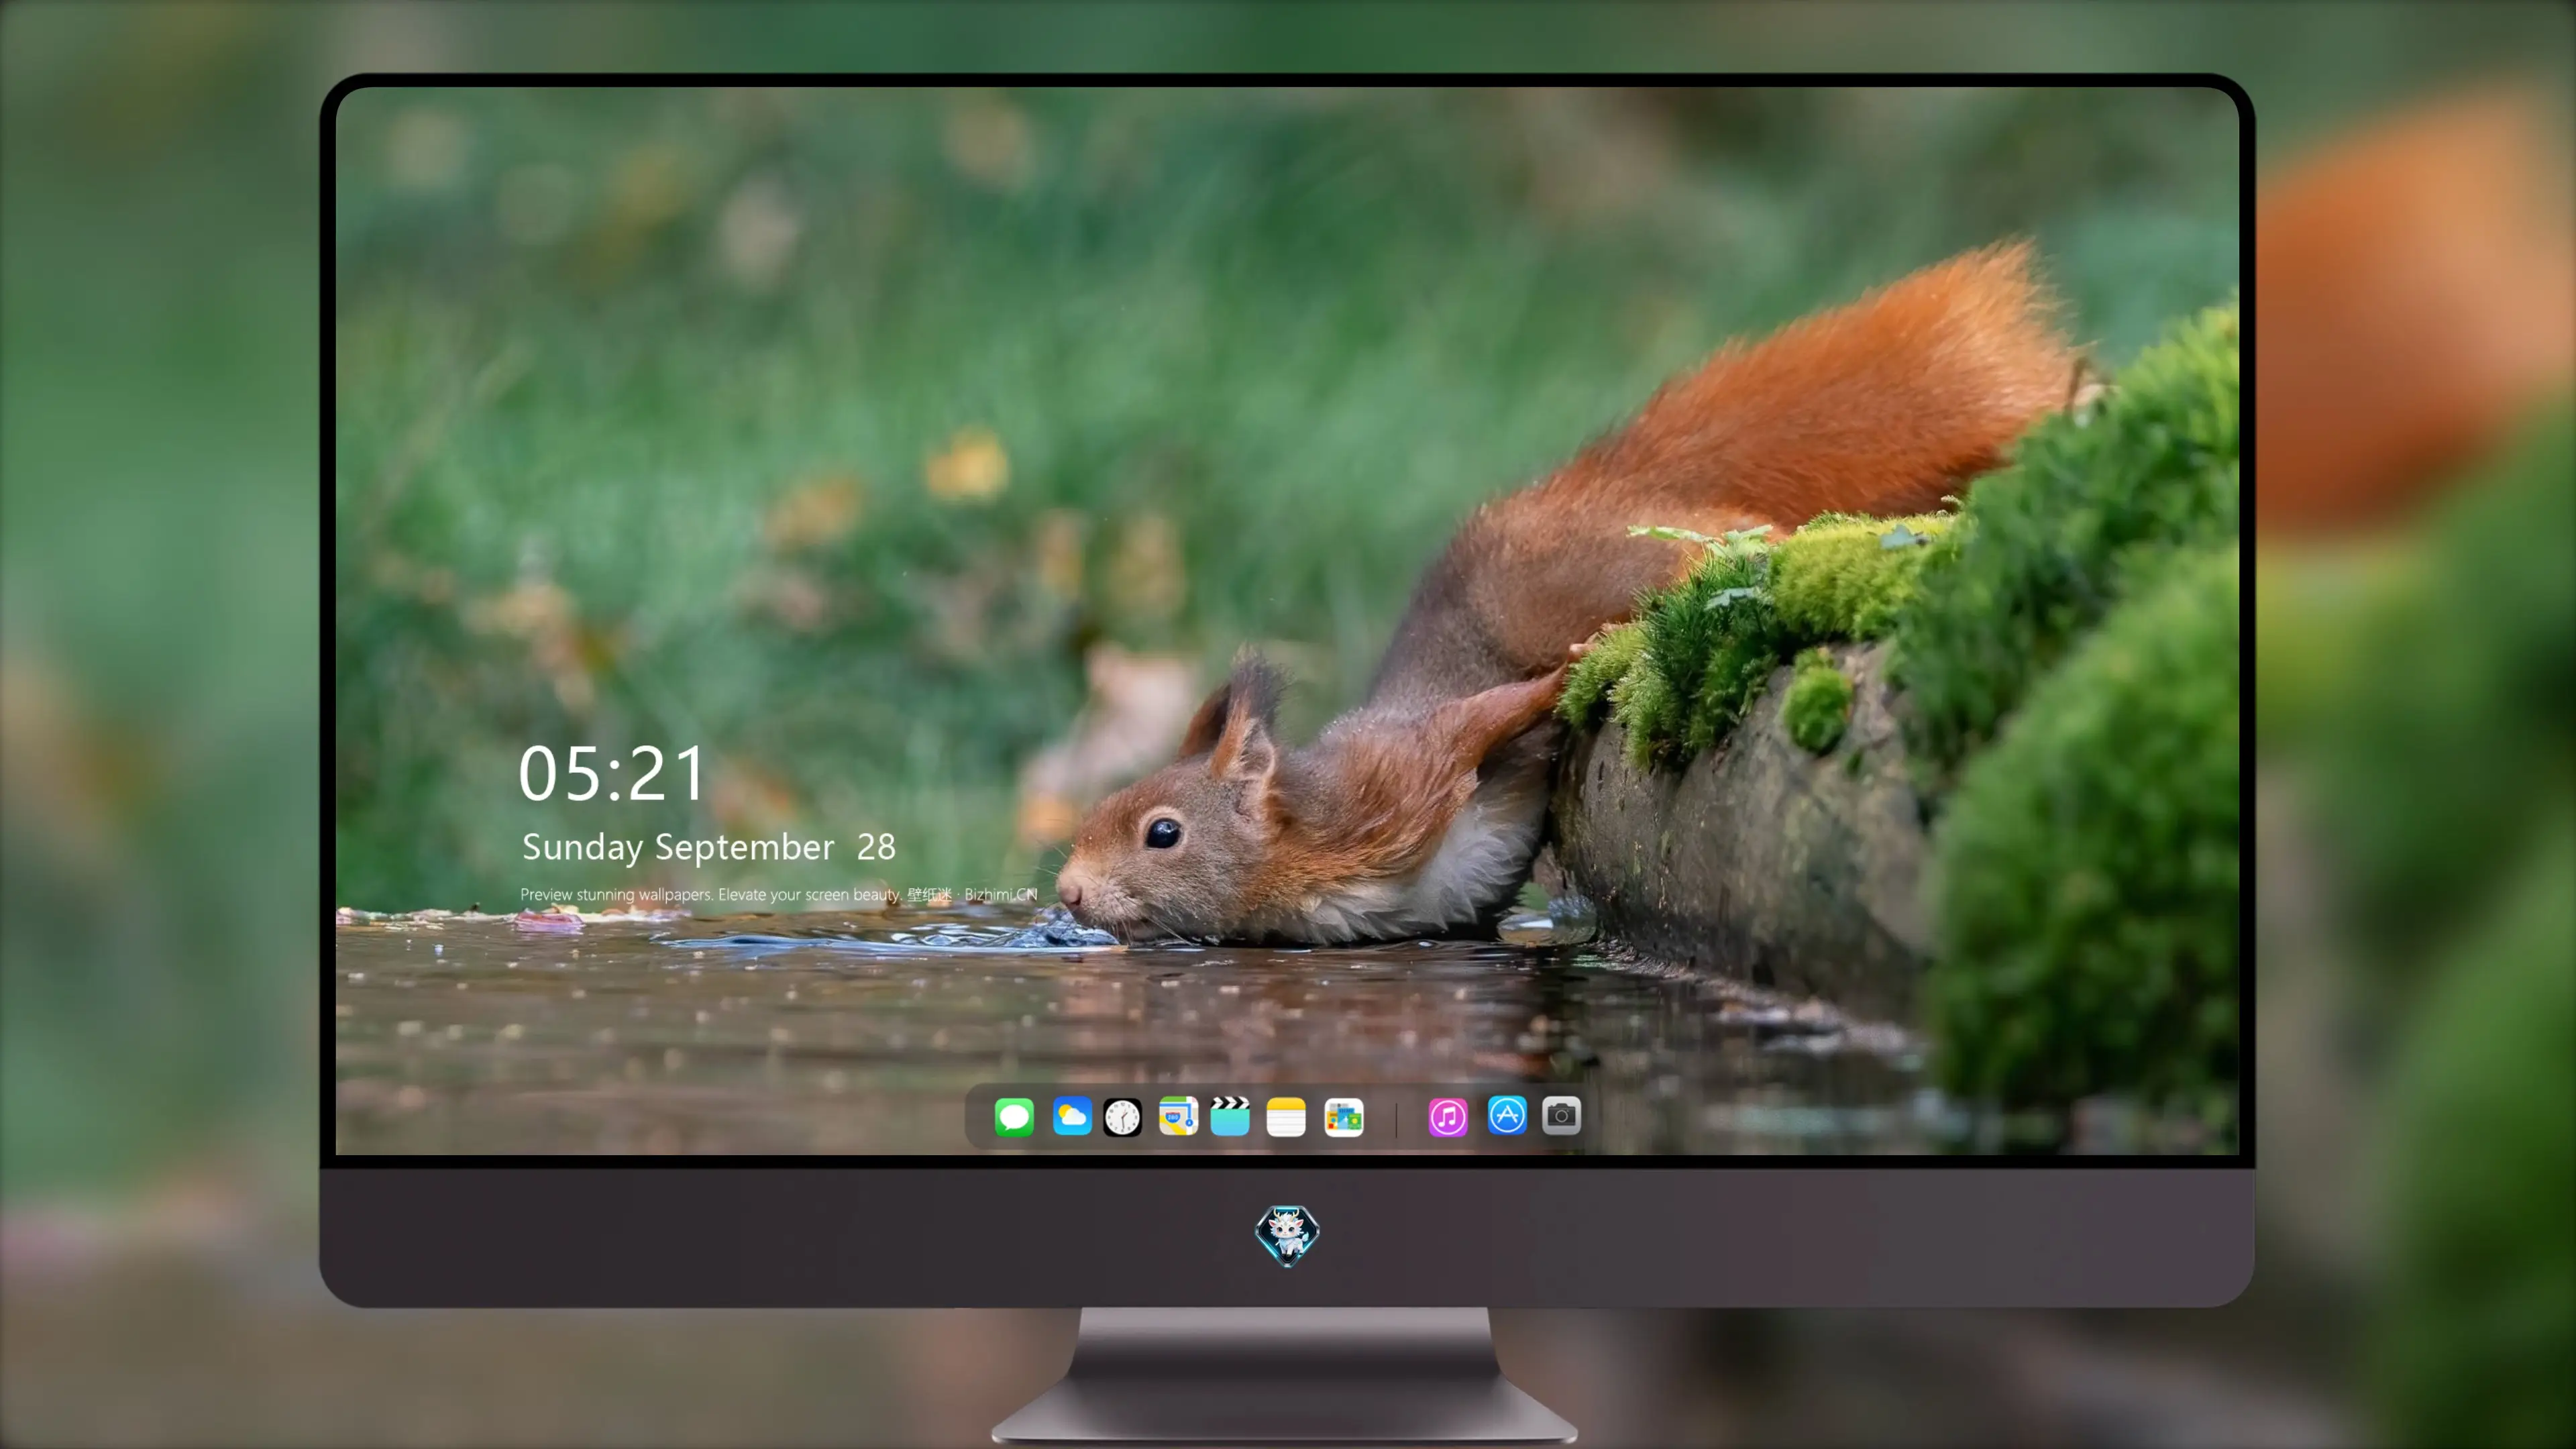Launch the Maps app from the dock
This screenshot has height=1449, width=2576.
click(x=1178, y=1116)
